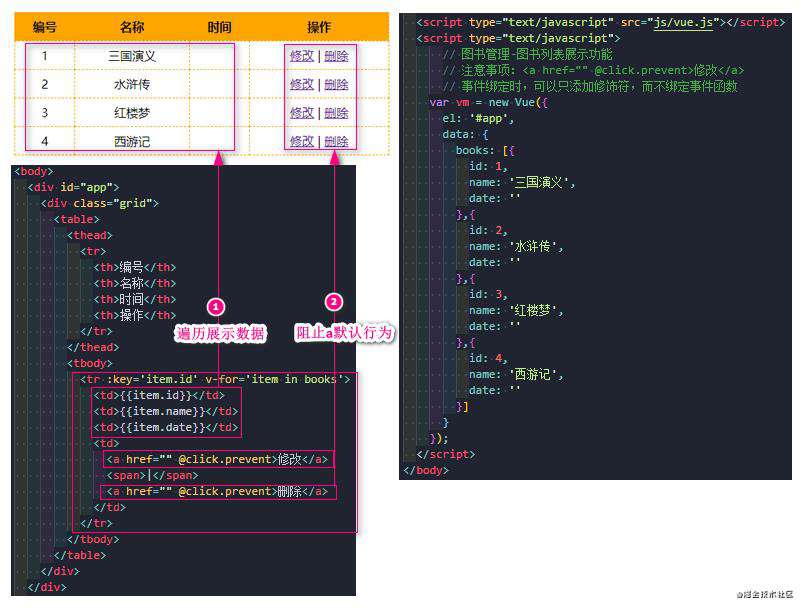
Task: Click the code line <div id="app">
Action: (74, 187)
